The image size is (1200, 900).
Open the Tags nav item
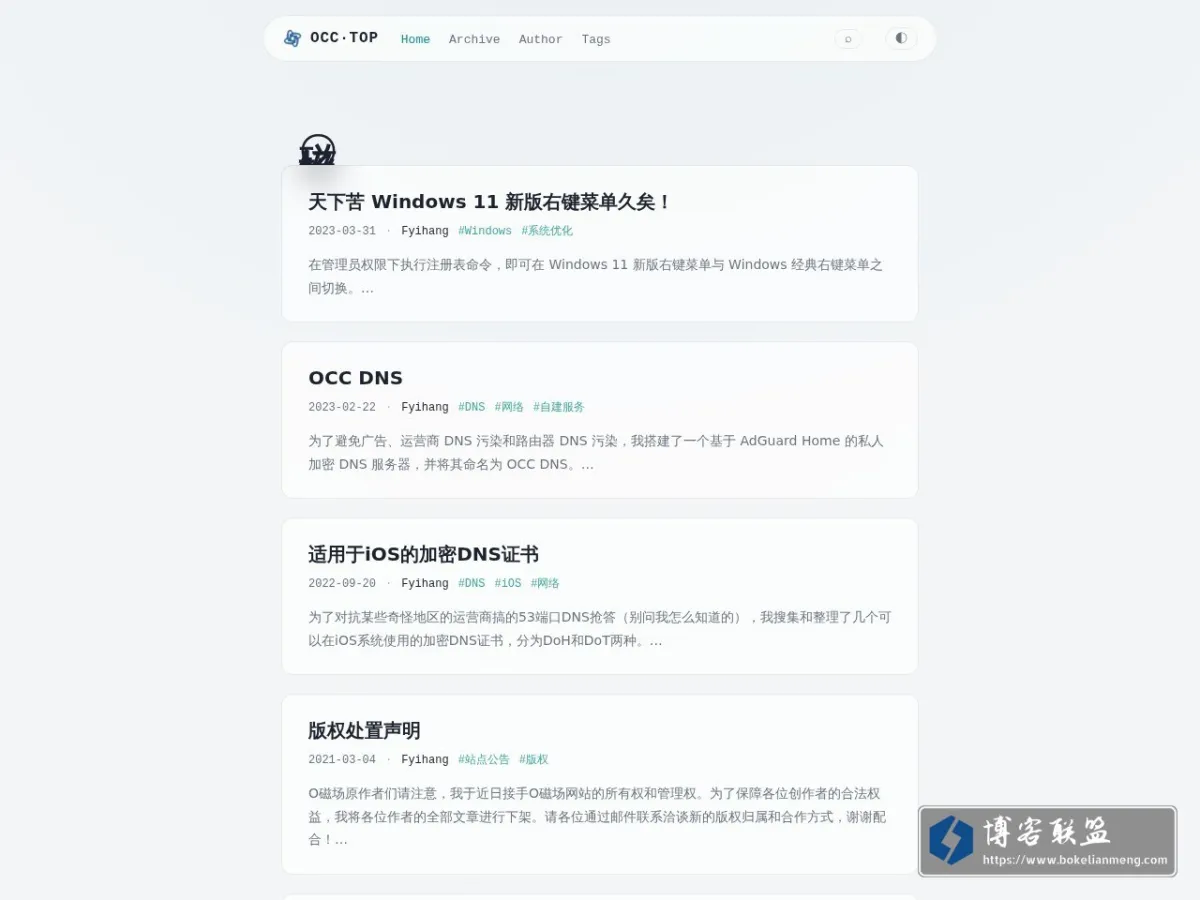[x=596, y=39]
